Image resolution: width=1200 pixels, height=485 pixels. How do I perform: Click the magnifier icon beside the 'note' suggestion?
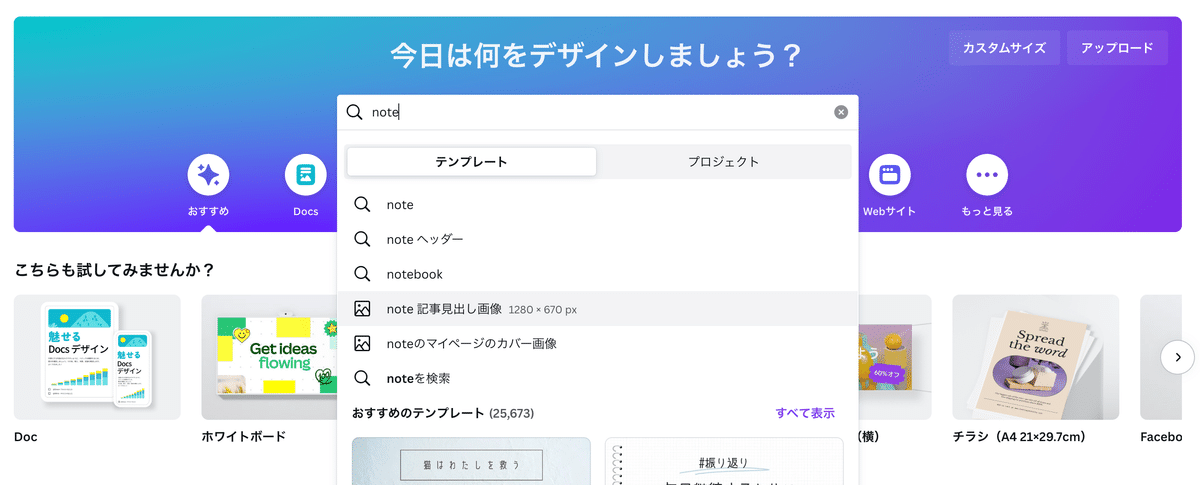click(x=362, y=205)
